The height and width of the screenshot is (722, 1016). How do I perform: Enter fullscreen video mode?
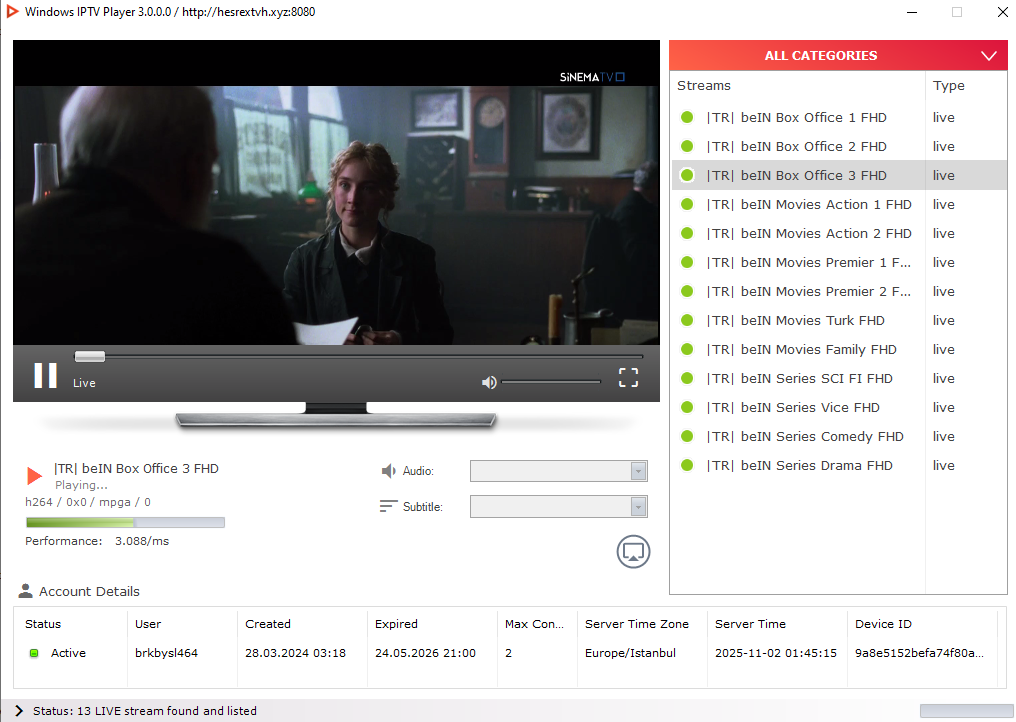click(628, 377)
